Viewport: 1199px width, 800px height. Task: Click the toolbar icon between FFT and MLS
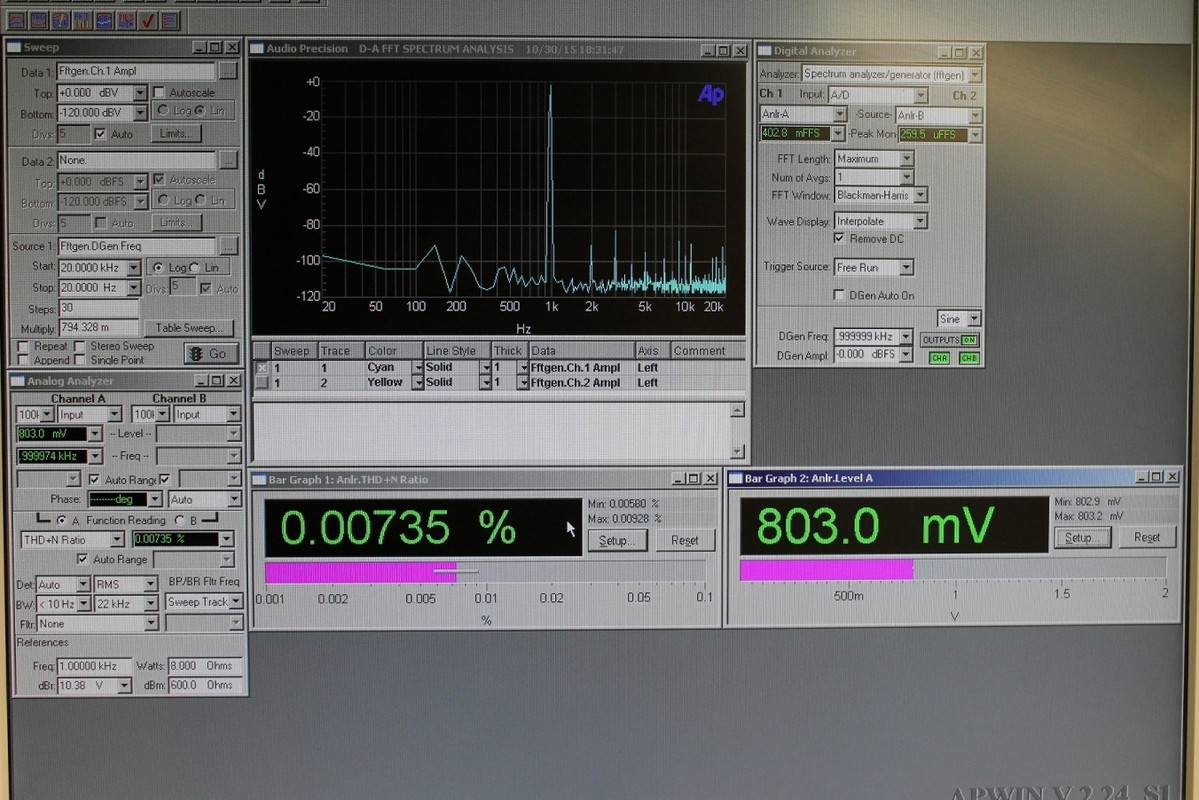104,20
